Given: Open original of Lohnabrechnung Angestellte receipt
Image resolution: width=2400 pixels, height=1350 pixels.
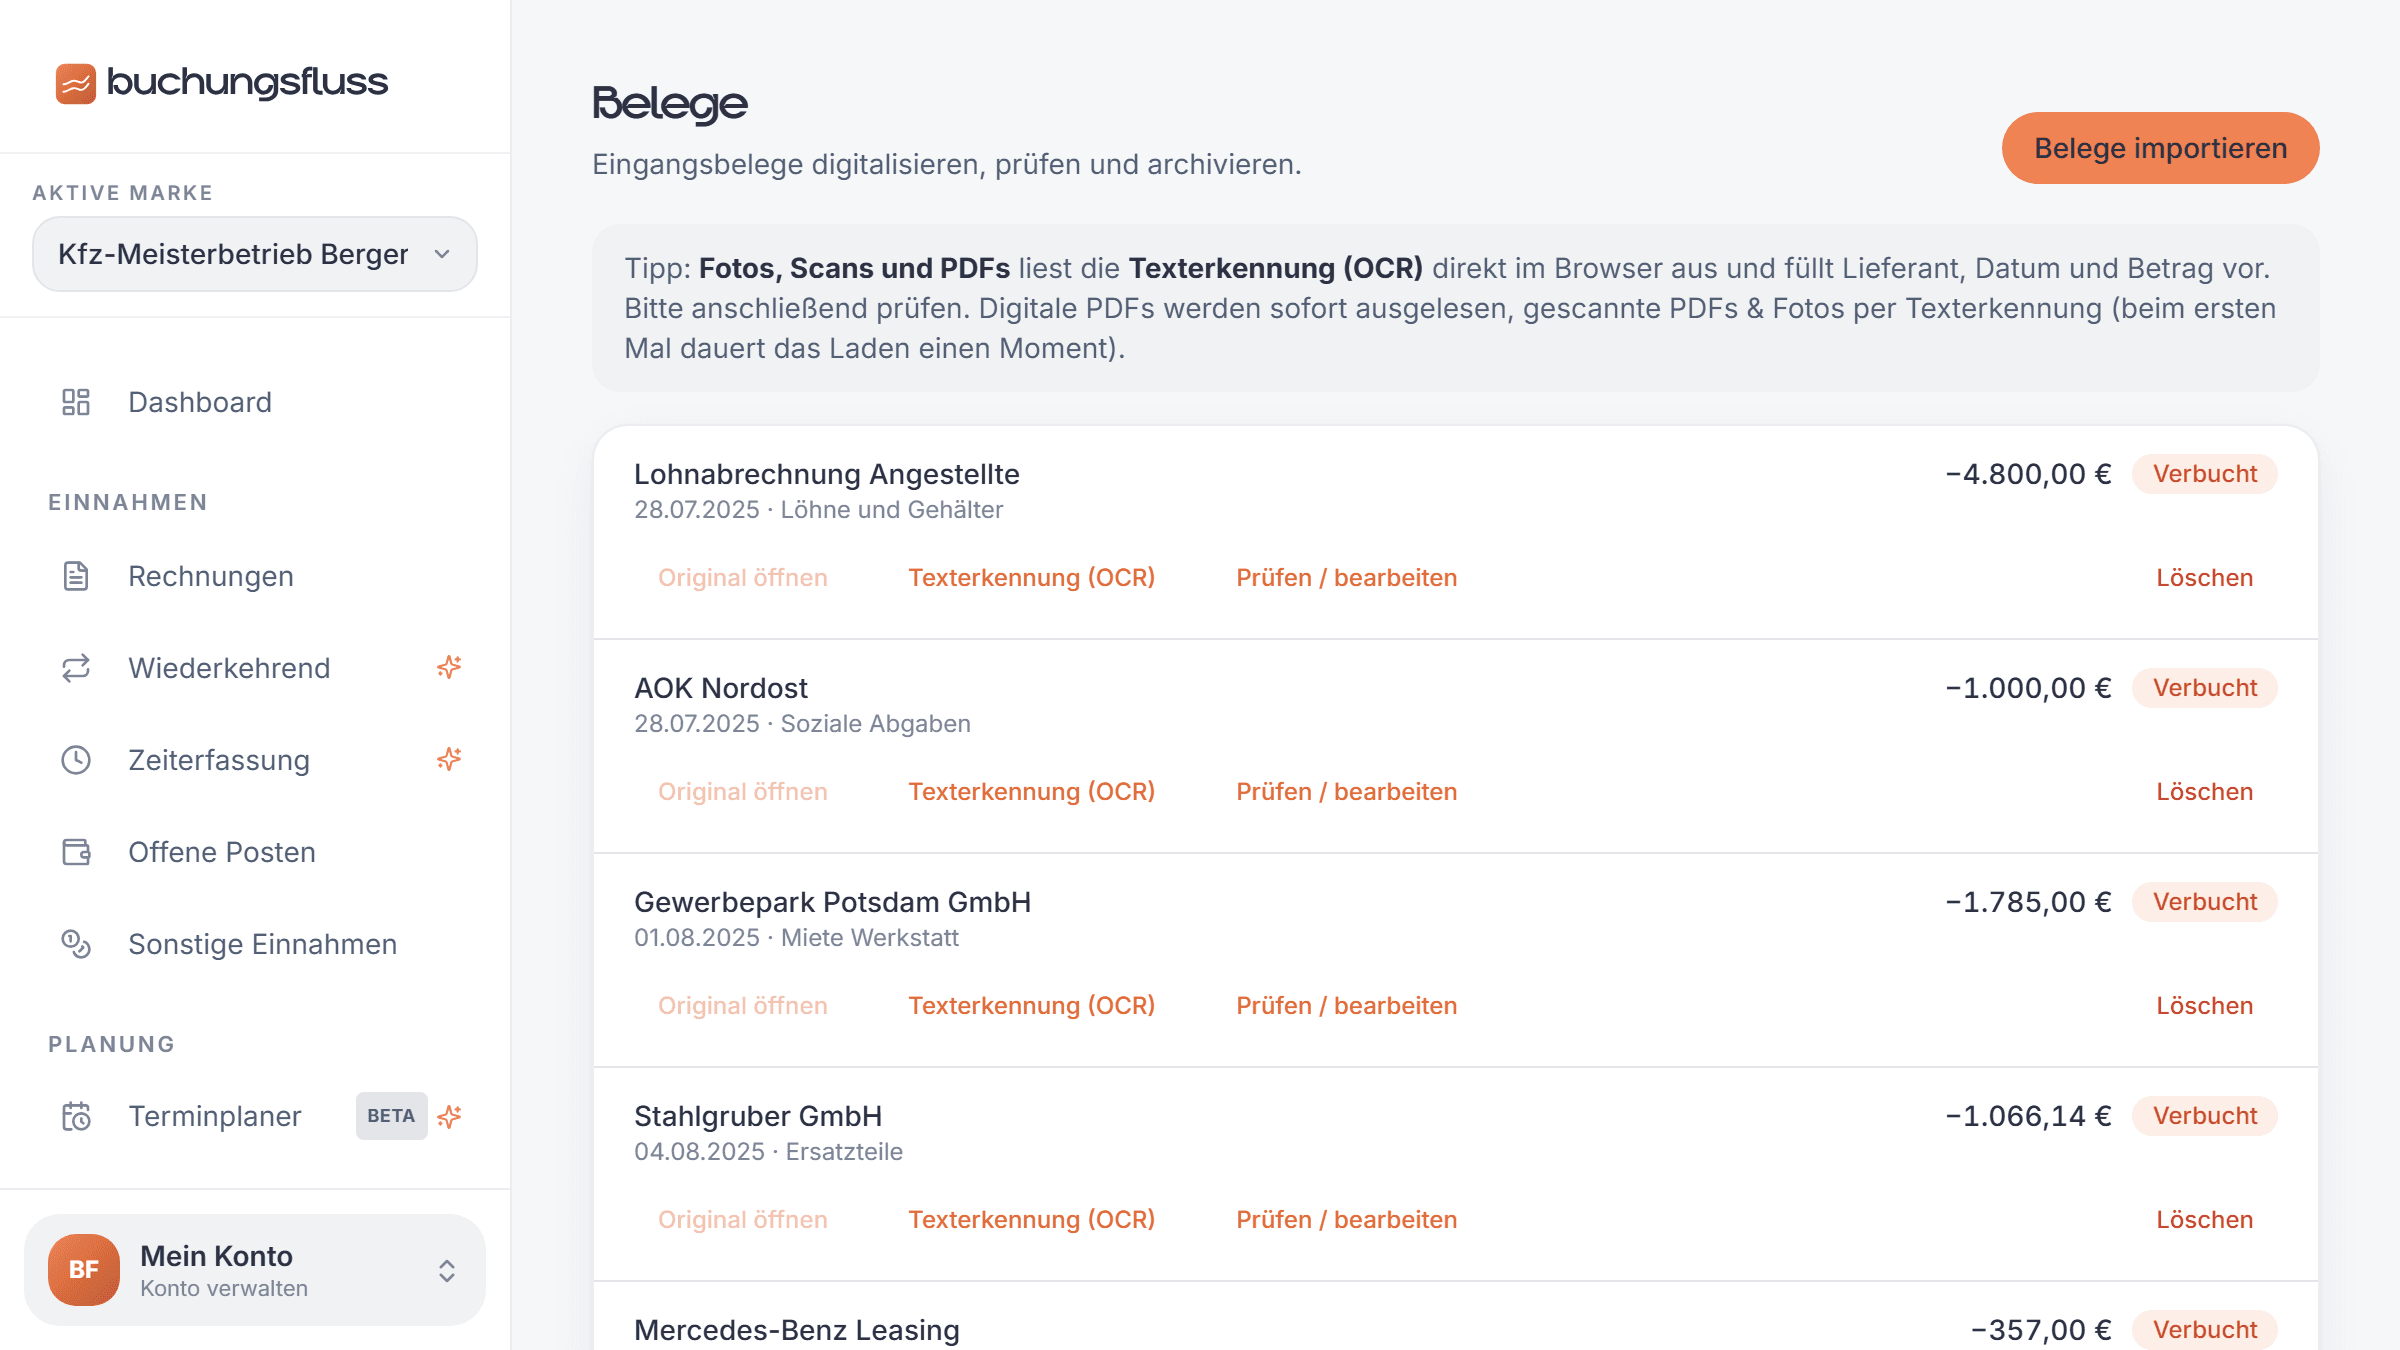Looking at the screenshot, I should tap(743, 578).
